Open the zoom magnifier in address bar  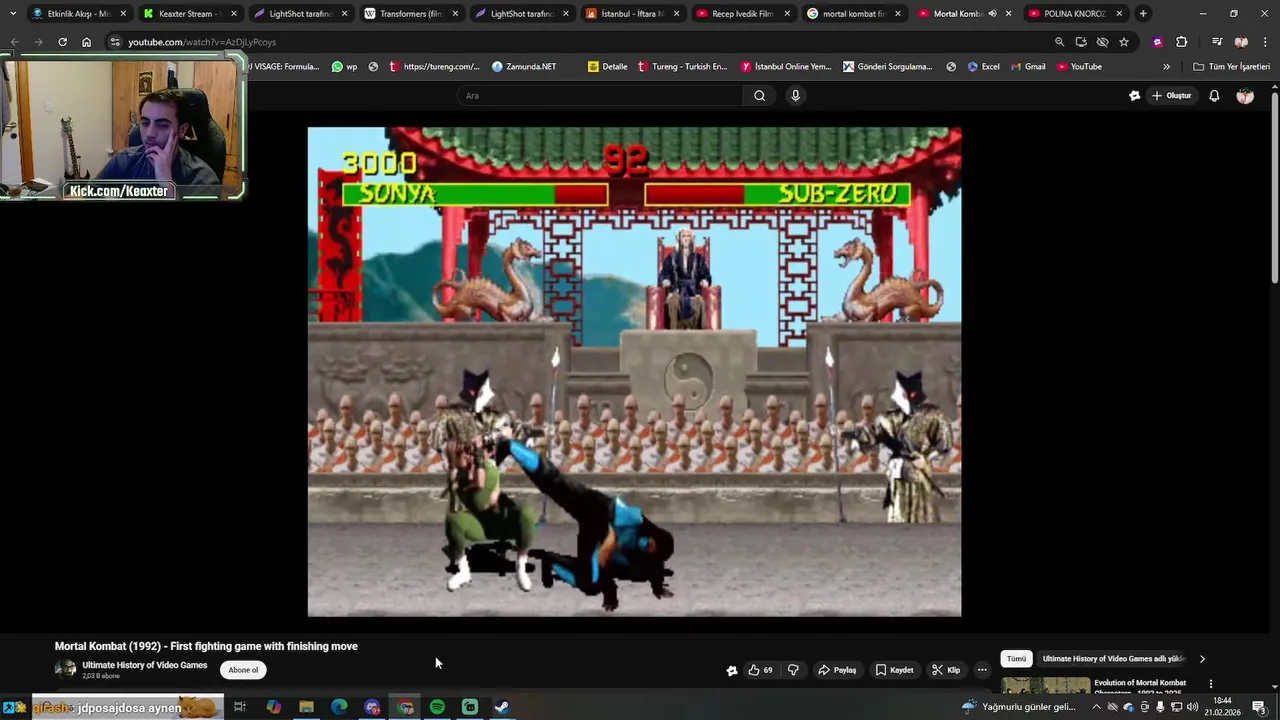[x=1059, y=42]
